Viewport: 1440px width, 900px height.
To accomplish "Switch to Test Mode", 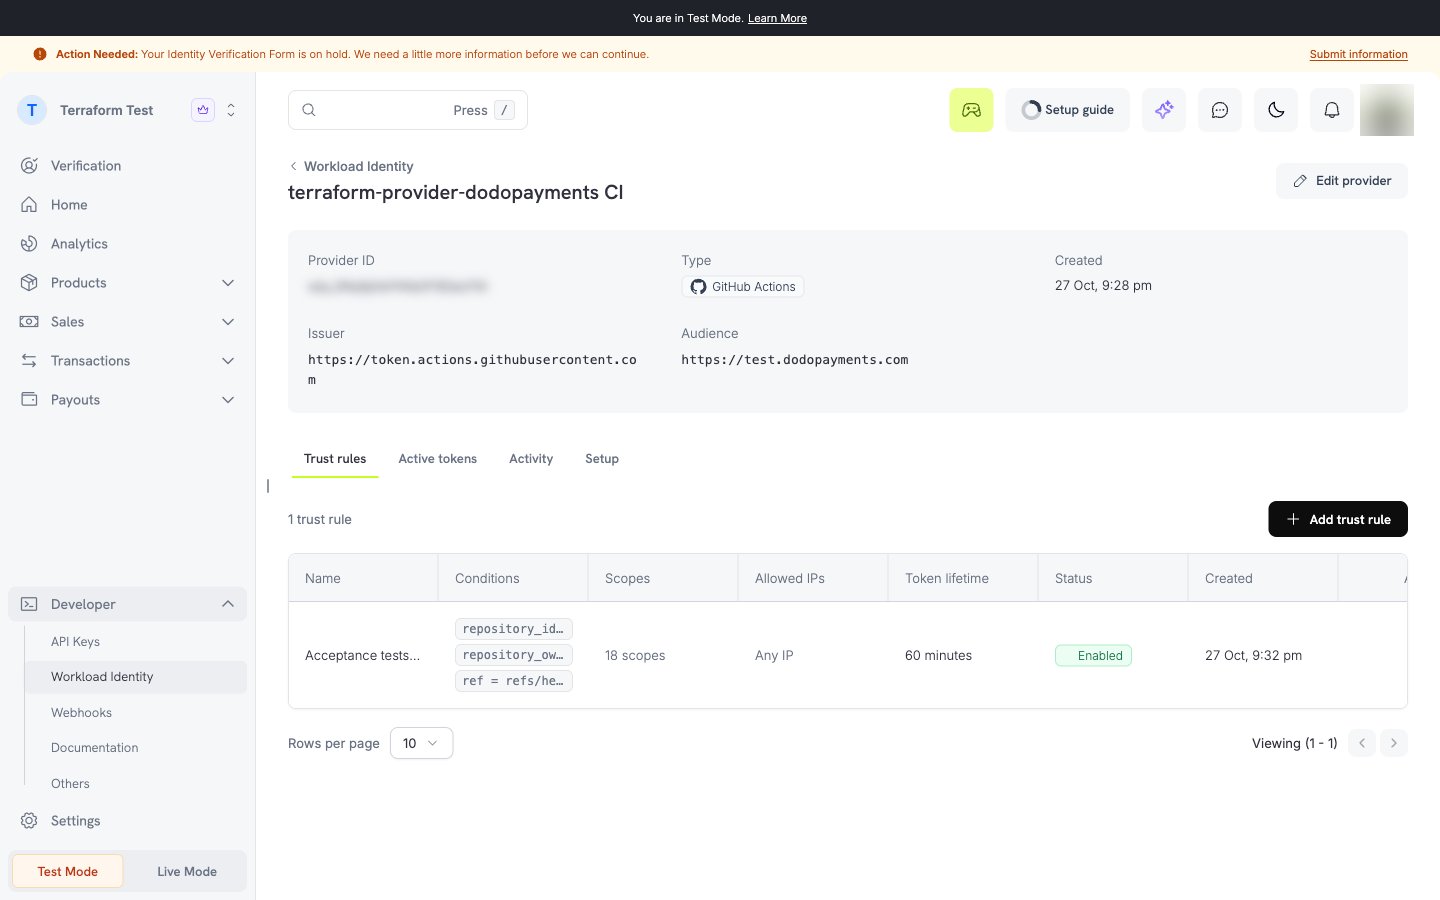I will tap(68, 871).
